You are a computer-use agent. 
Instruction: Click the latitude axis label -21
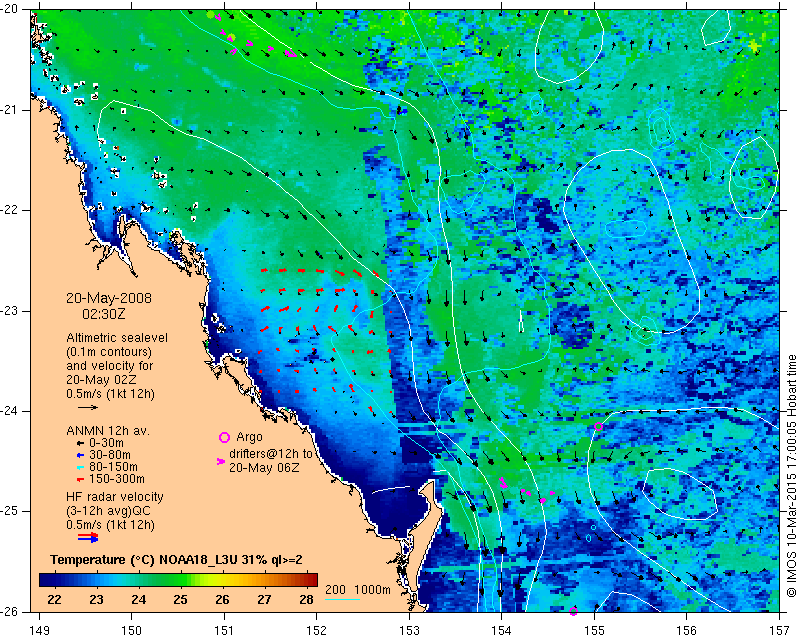click(10, 110)
